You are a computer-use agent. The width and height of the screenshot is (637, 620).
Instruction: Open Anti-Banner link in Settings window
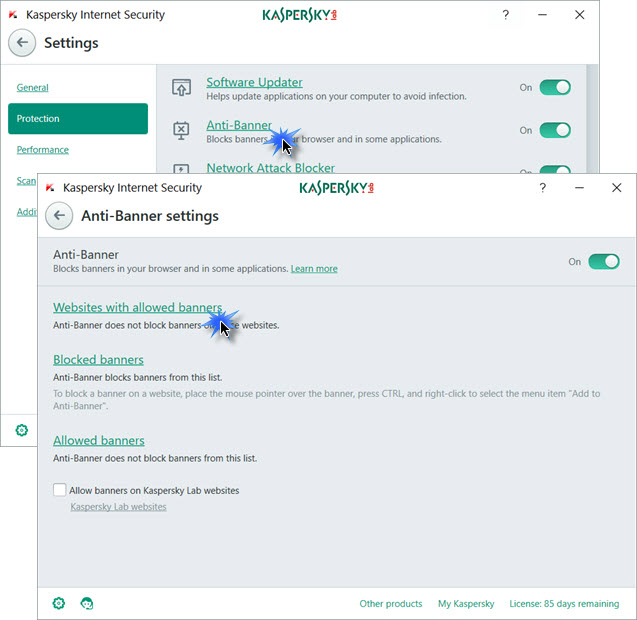click(239, 125)
